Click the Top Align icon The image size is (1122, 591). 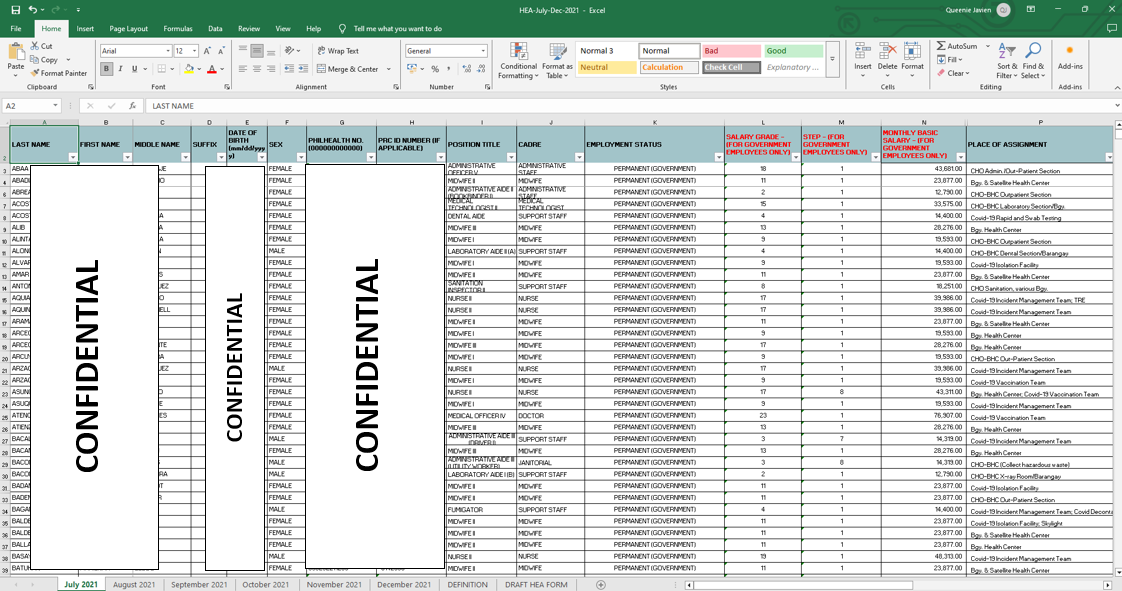[243, 51]
